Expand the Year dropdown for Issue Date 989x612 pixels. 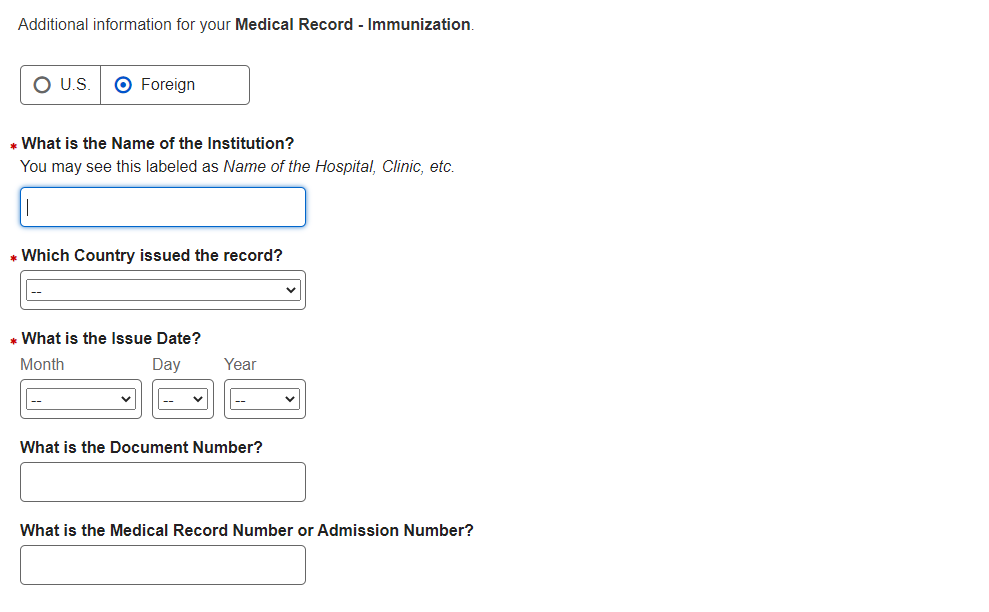pos(265,399)
